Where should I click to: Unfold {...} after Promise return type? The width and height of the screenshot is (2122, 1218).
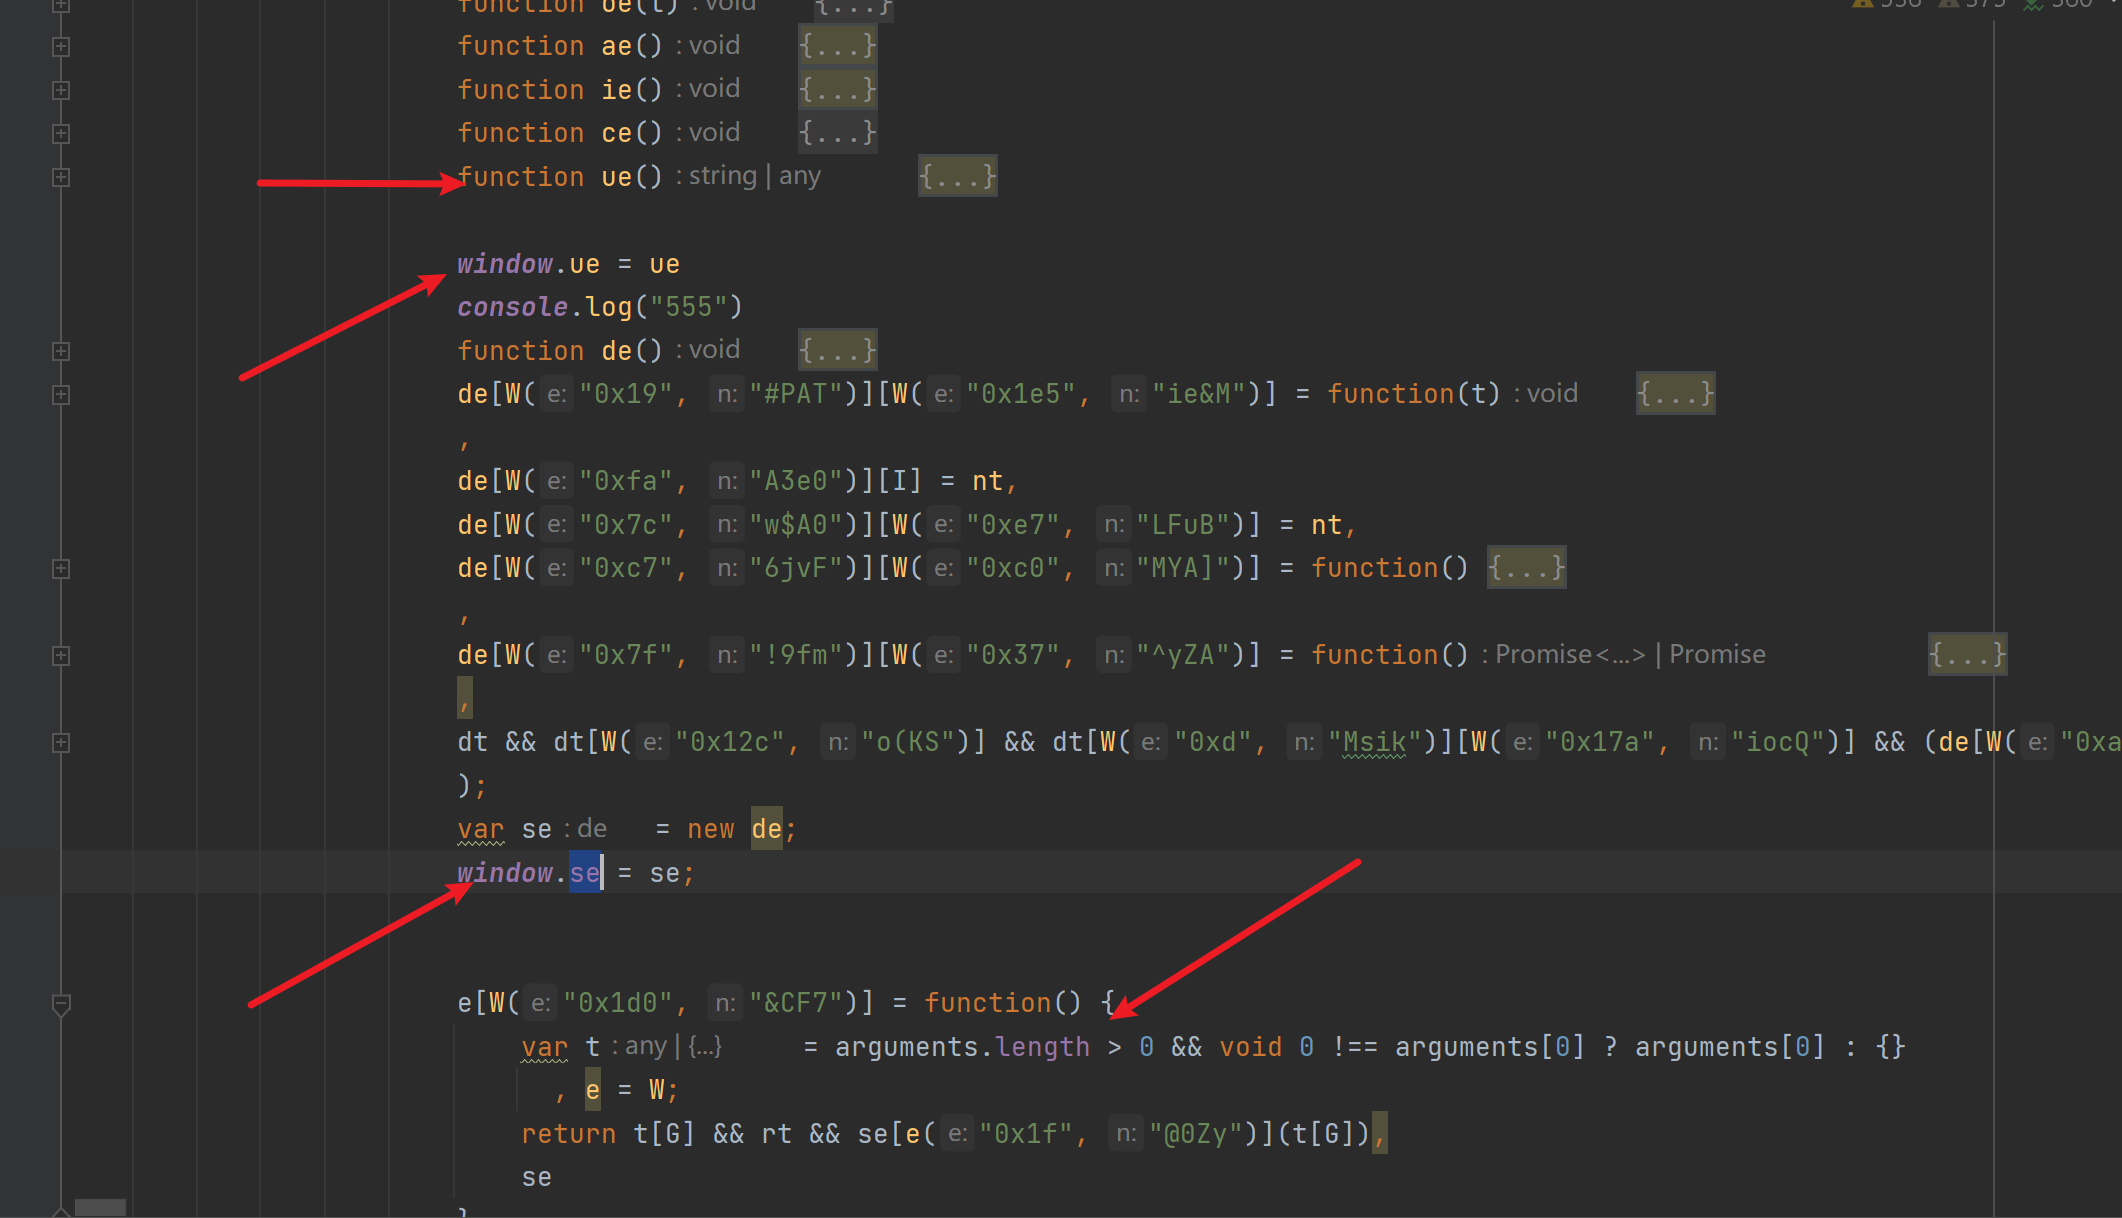(x=1967, y=655)
